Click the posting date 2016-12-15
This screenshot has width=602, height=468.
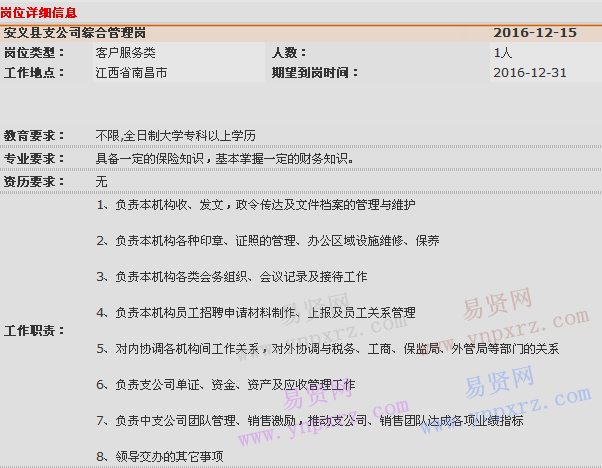(x=535, y=33)
